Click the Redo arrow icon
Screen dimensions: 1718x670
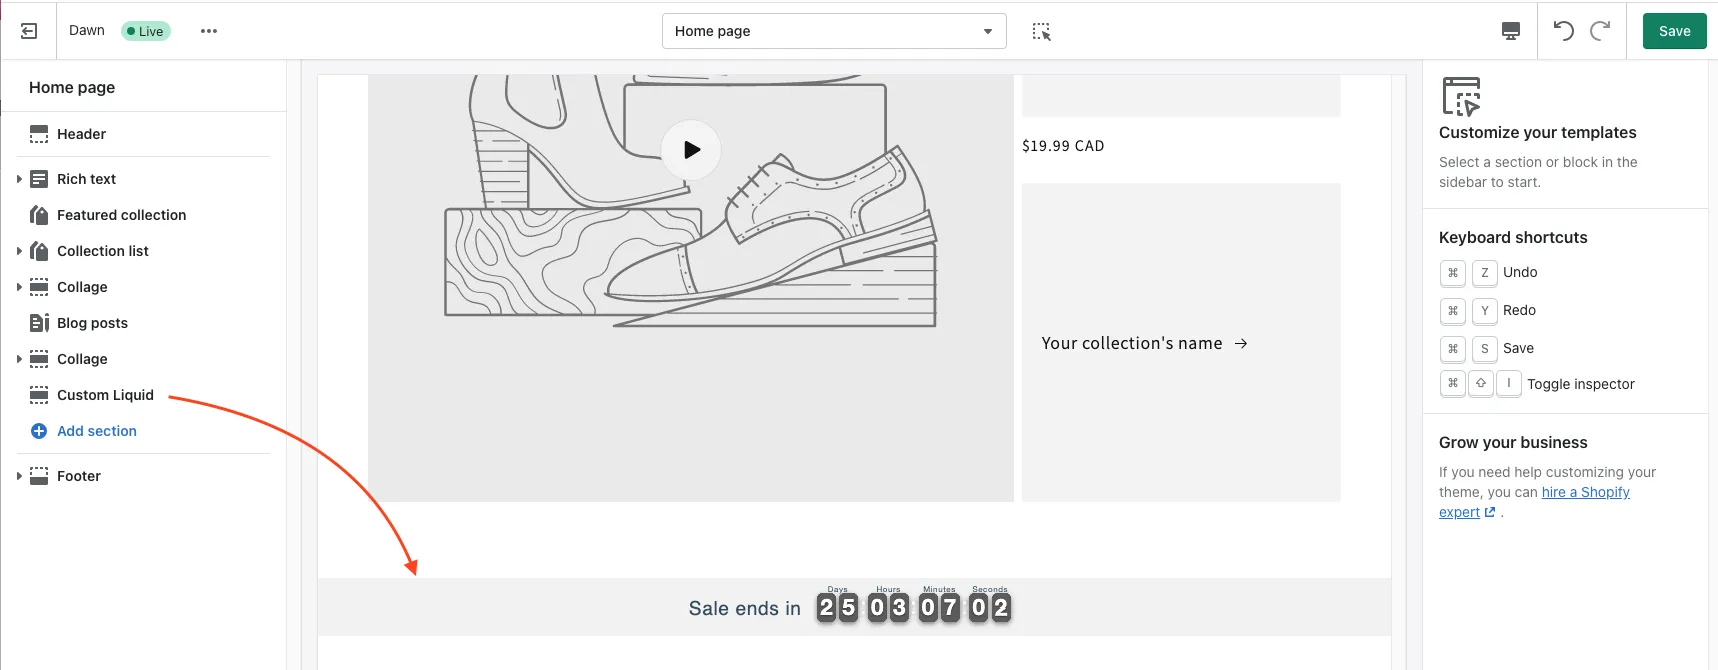point(1600,31)
